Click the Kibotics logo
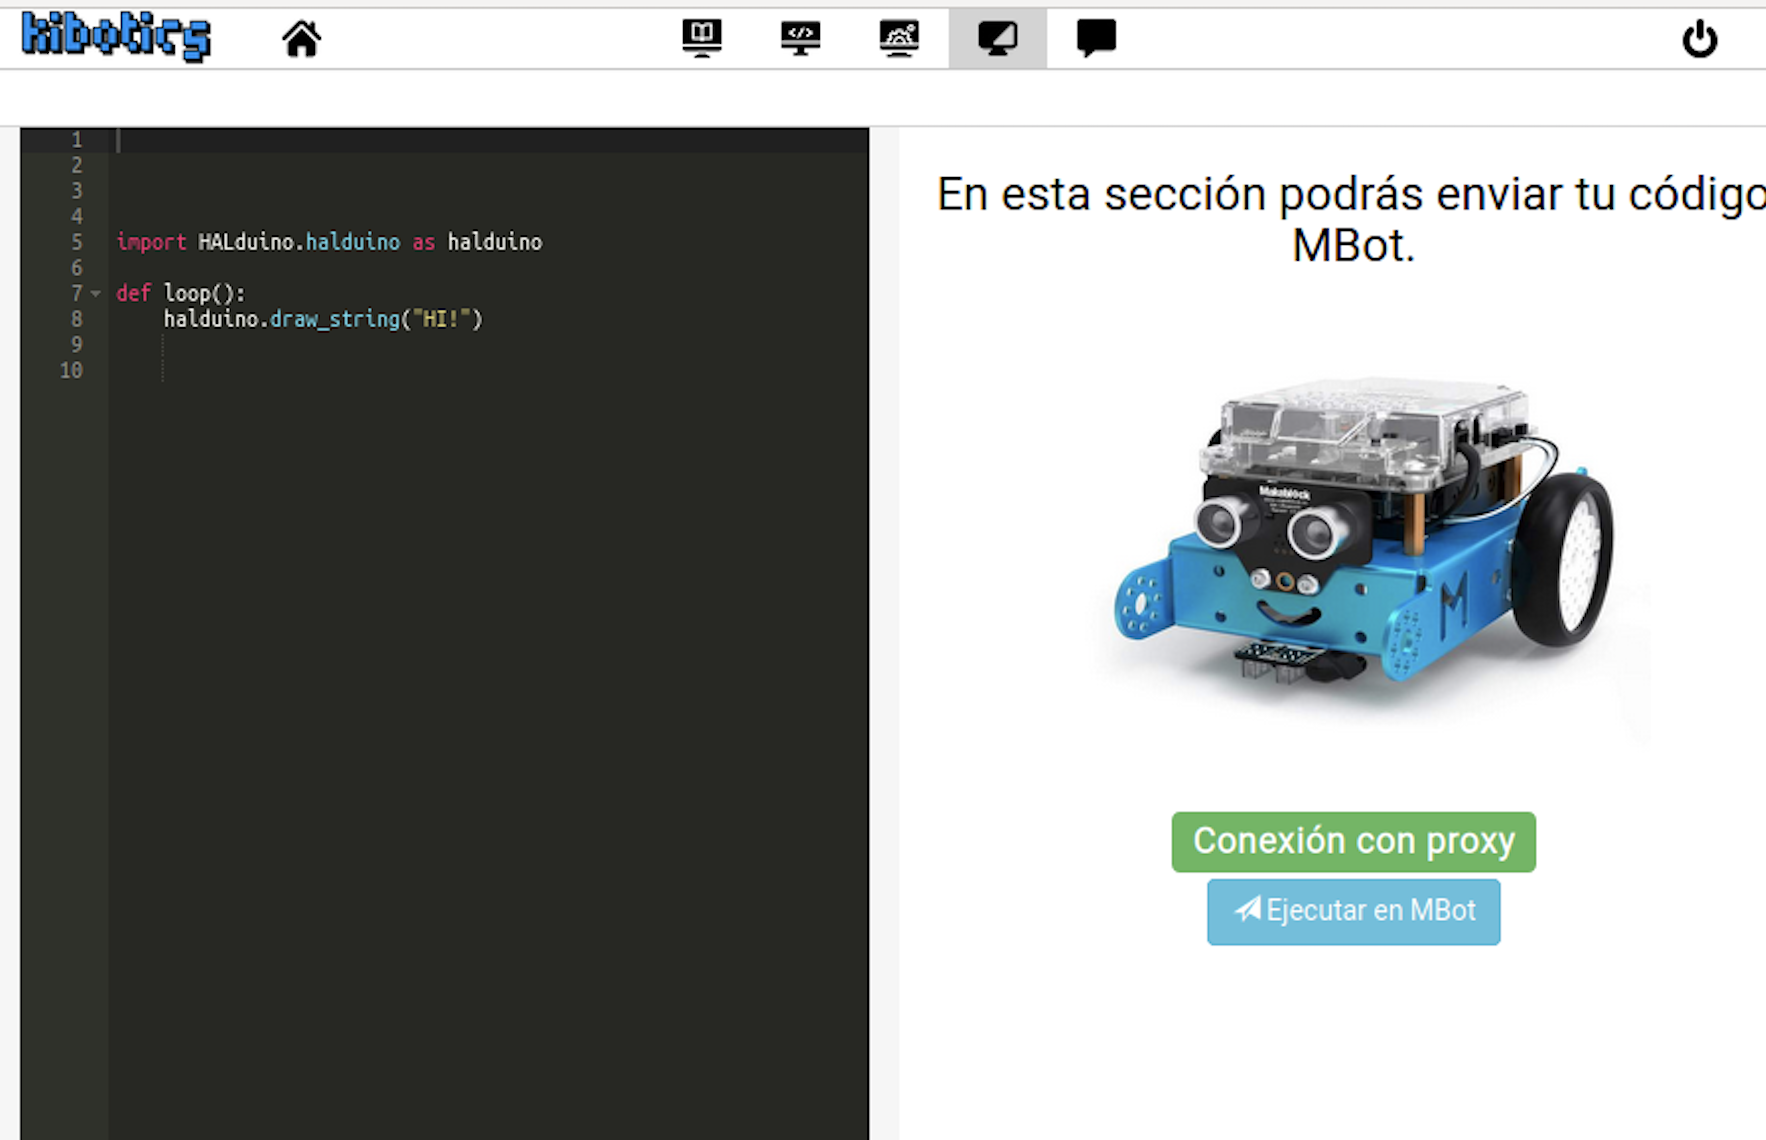This screenshot has height=1140, width=1766. tap(116, 38)
